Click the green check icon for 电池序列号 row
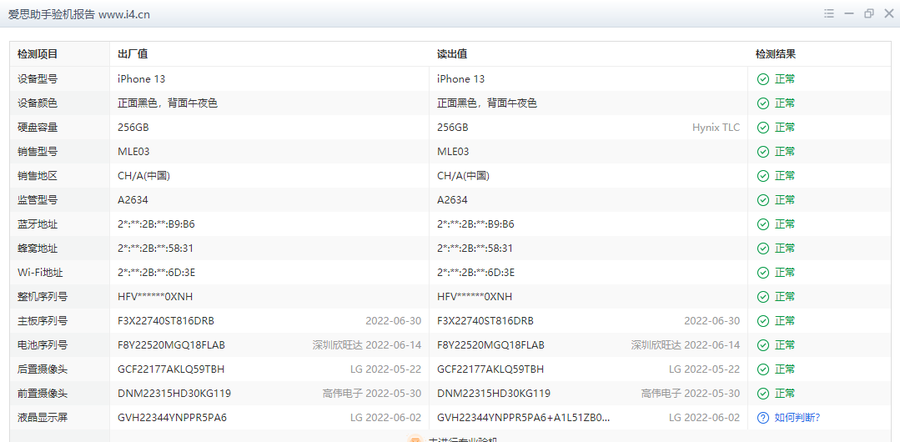This screenshot has width=900, height=442. (x=763, y=345)
